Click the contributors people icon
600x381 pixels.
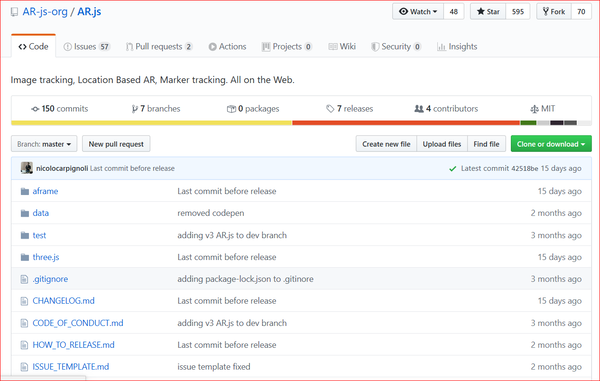point(419,109)
